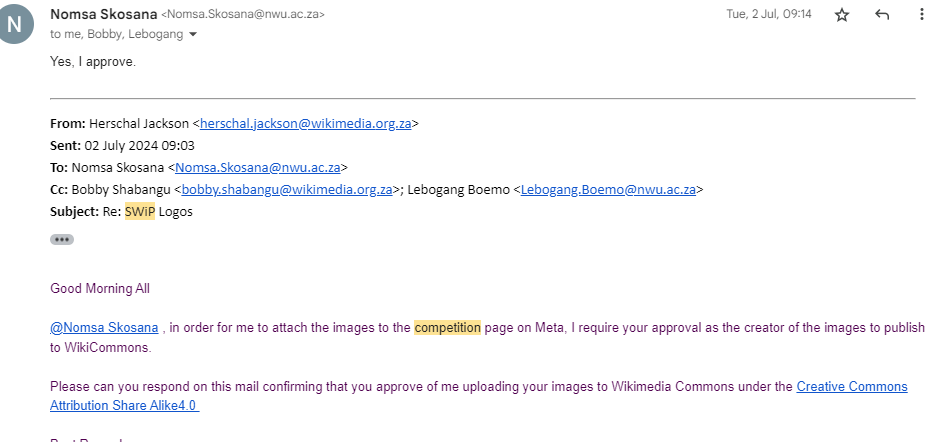The width and height of the screenshot is (946, 442).
Task: Click the highlighted SWiP term in subject
Action: 140,212
